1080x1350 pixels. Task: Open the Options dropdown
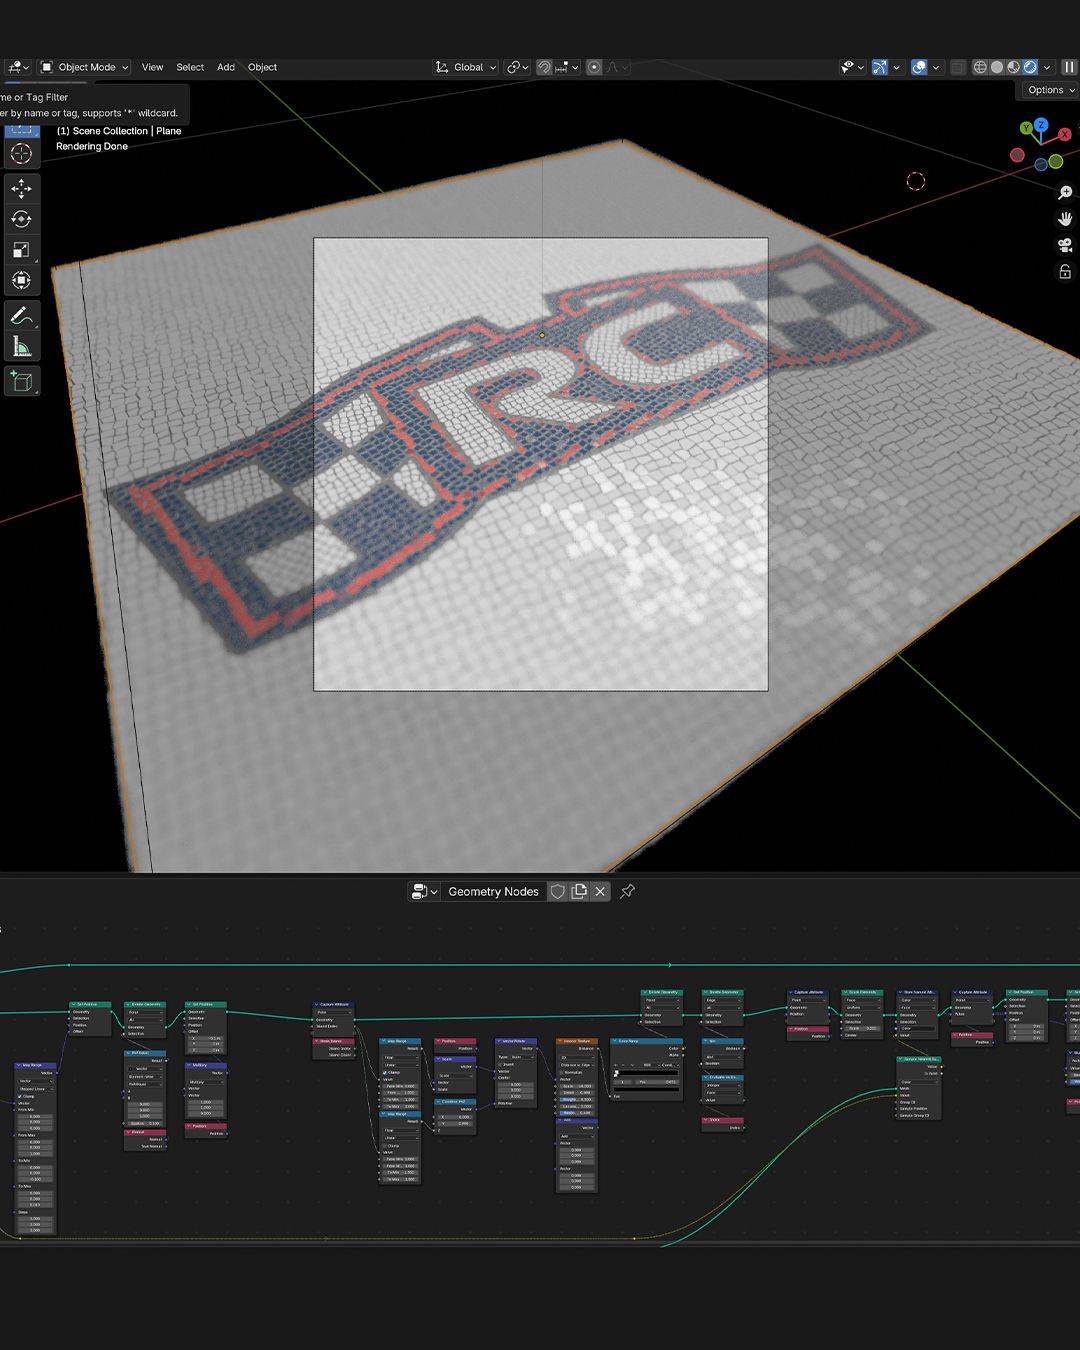[1051, 90]
